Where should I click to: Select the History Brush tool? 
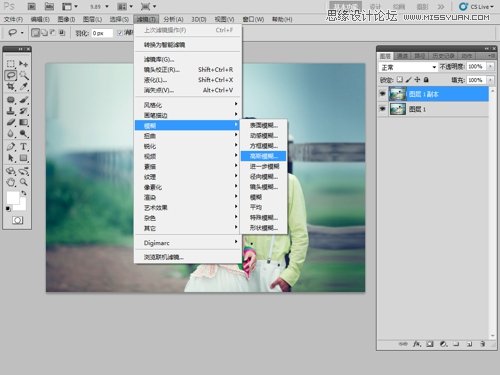pos(23,111)
